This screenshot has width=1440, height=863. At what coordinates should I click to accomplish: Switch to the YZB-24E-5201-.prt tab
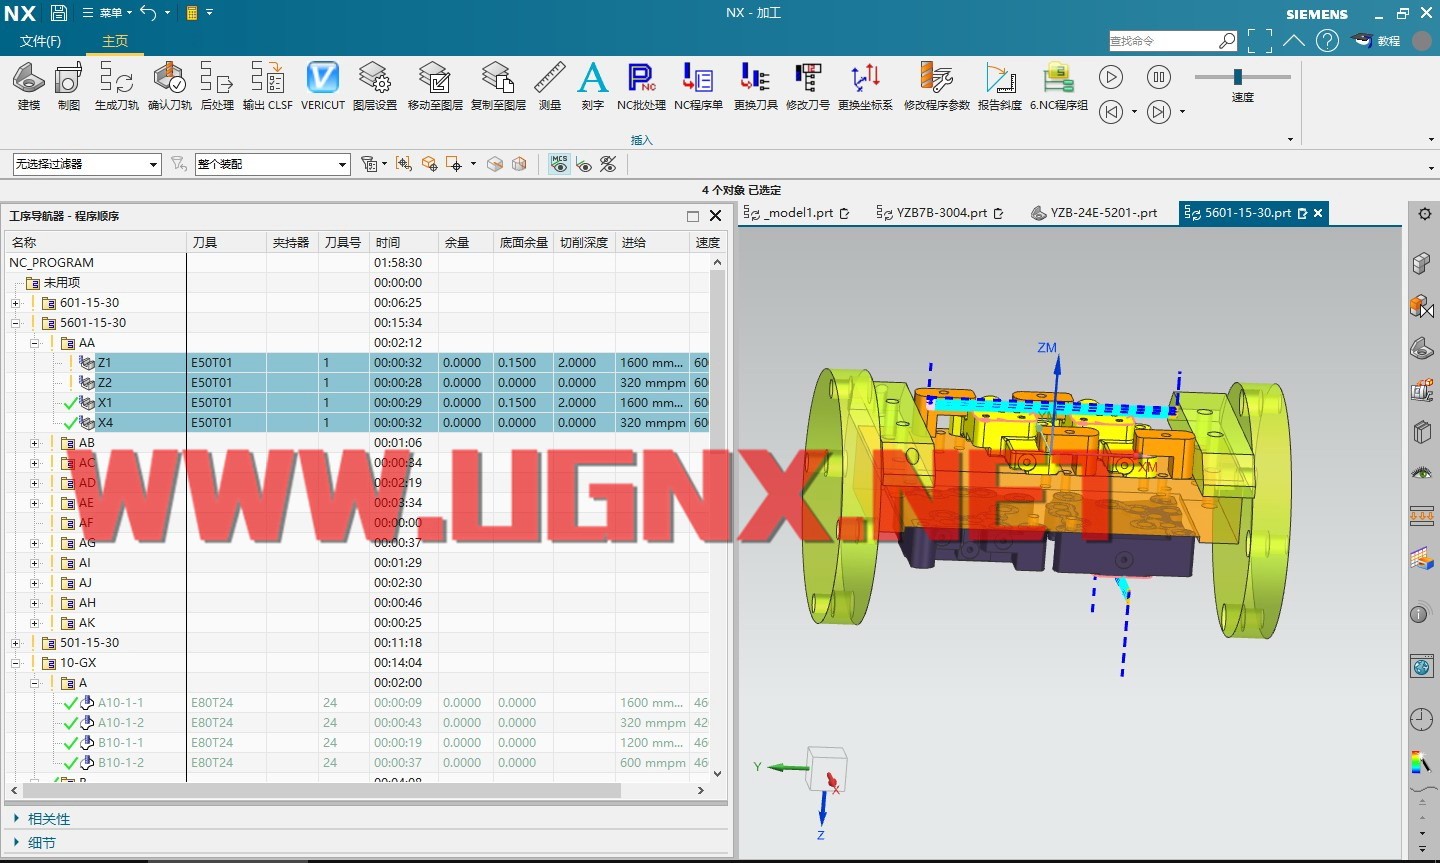(x=1094, y=213)
